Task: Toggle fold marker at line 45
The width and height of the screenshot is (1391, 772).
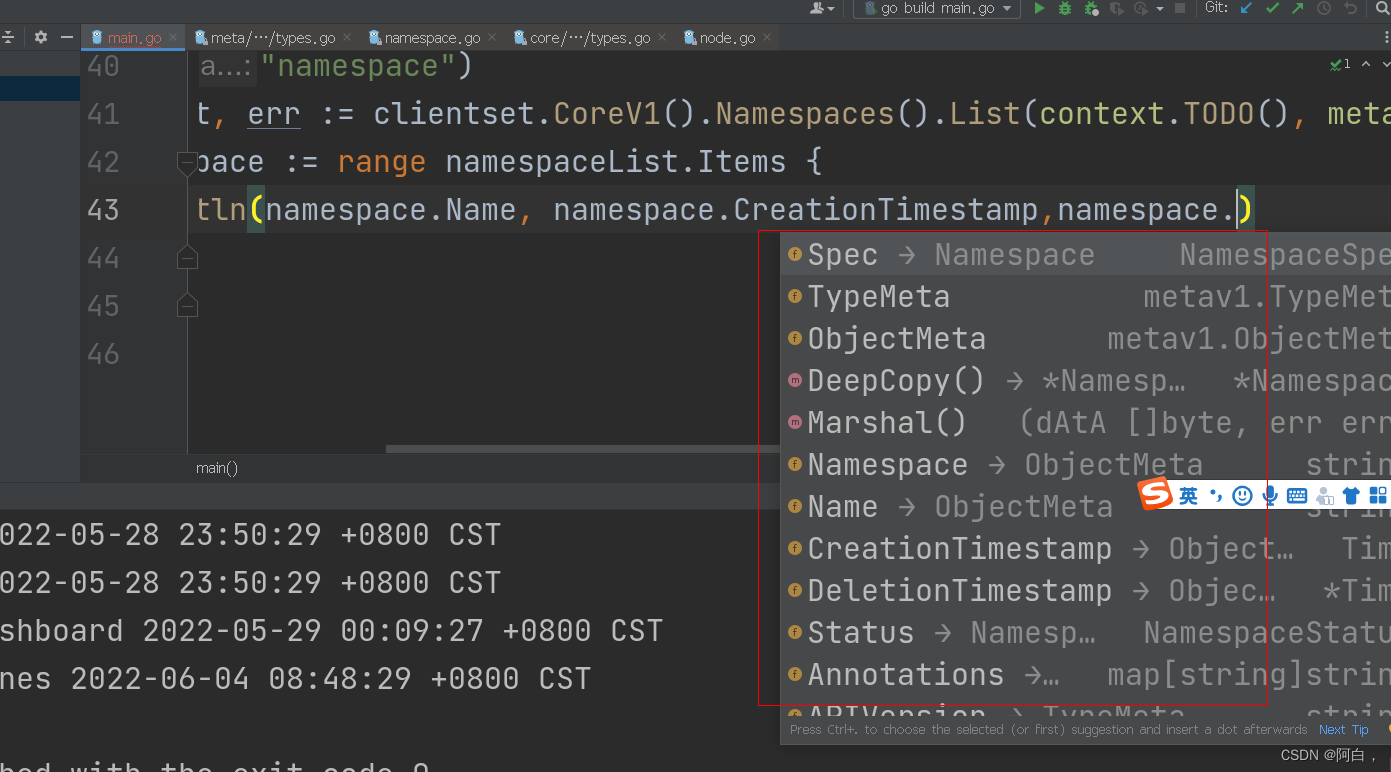Action: [x=187, y=306]
